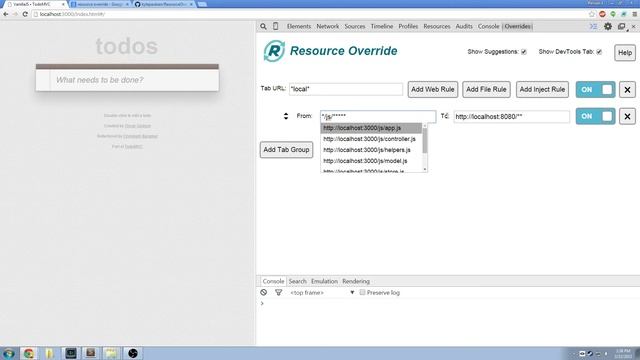The width and height of the screenshot is (640, 360).
Task: Bookmark page with the star icon
Action: pos(592,14)
